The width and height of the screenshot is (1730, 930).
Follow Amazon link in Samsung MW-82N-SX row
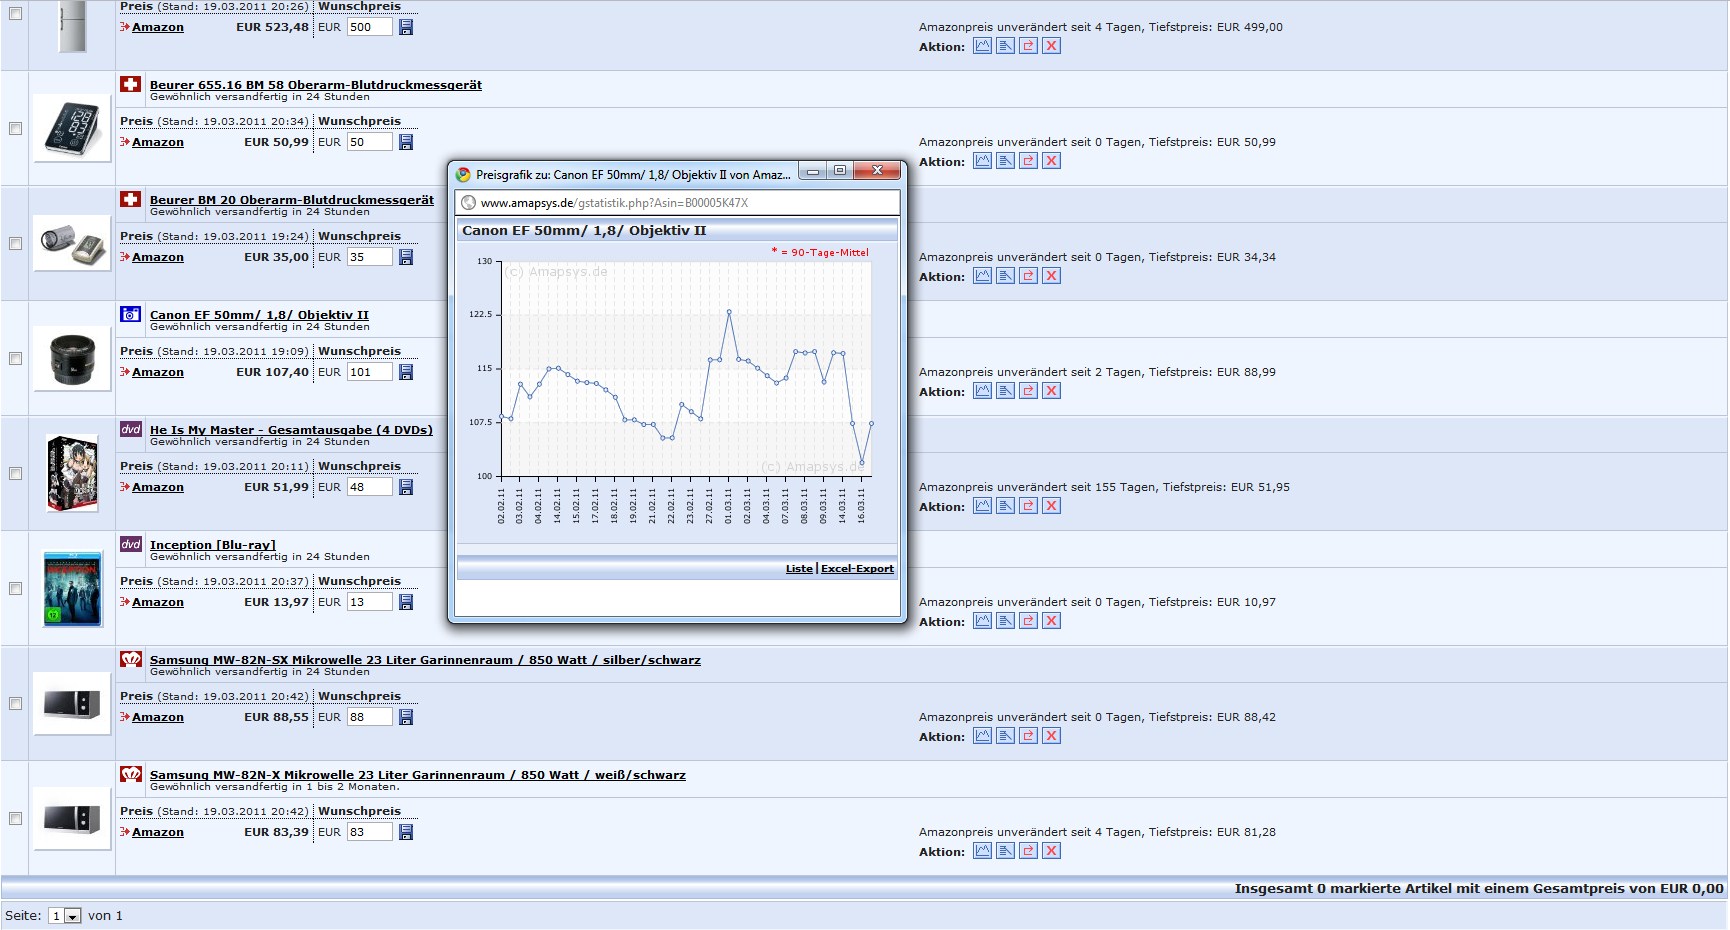[158, 717]
